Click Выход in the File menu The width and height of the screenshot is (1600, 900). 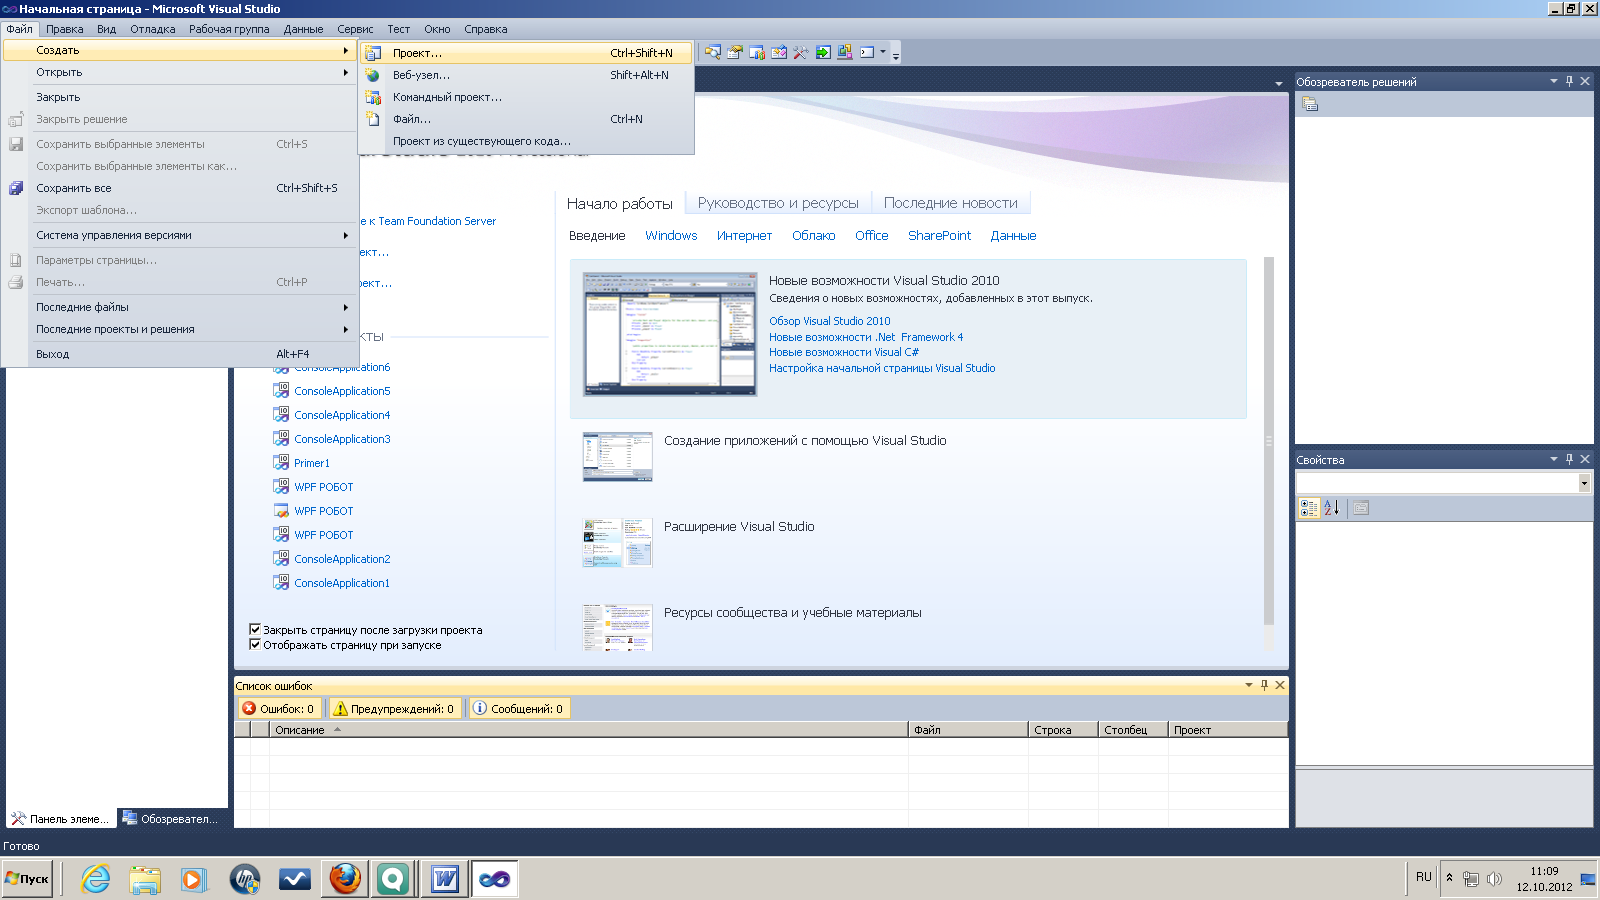180,354
